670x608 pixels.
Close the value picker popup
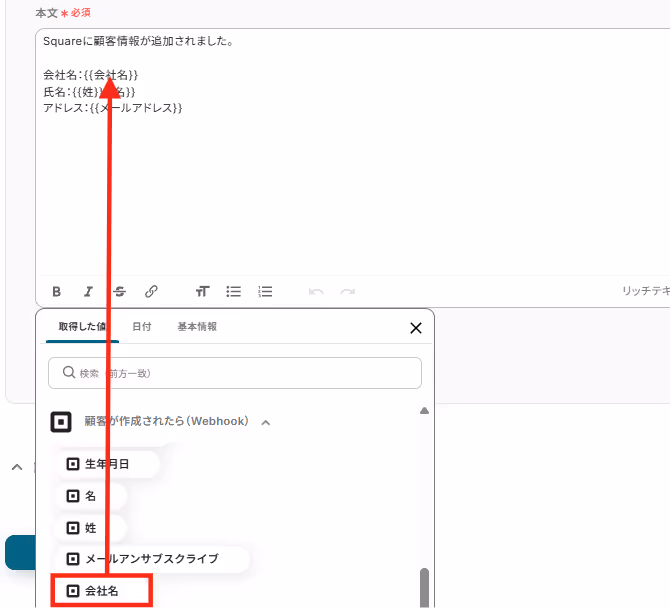(x=416, y=328)
